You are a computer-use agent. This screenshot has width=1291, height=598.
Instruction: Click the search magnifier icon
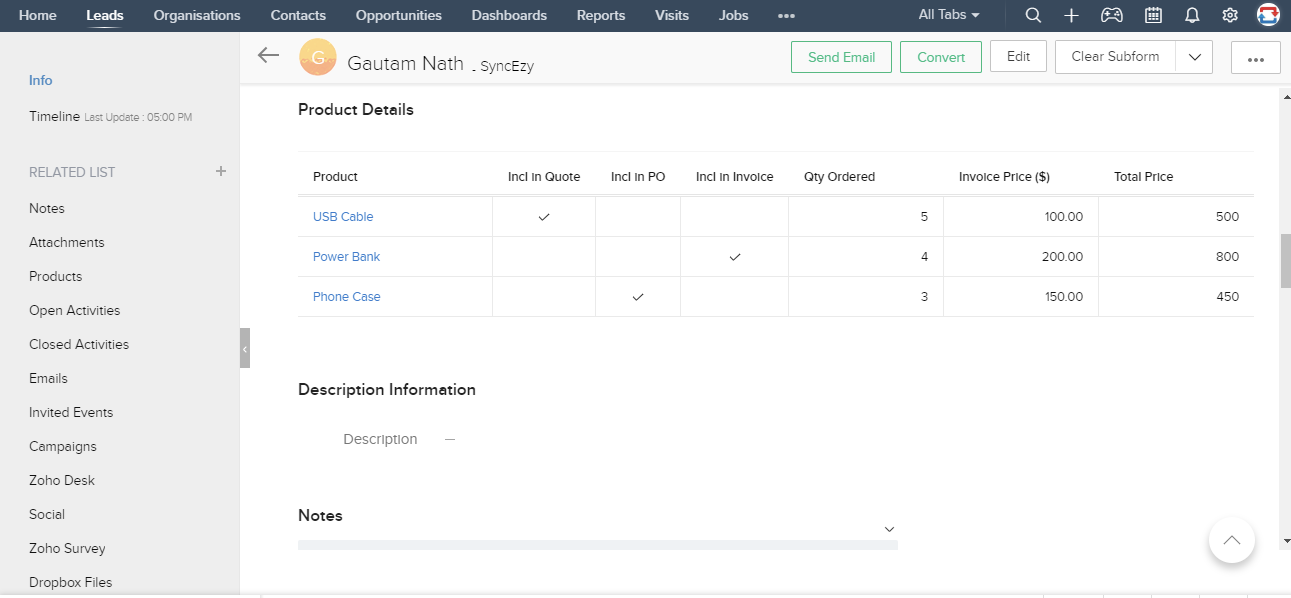[x=1033, y=15]
